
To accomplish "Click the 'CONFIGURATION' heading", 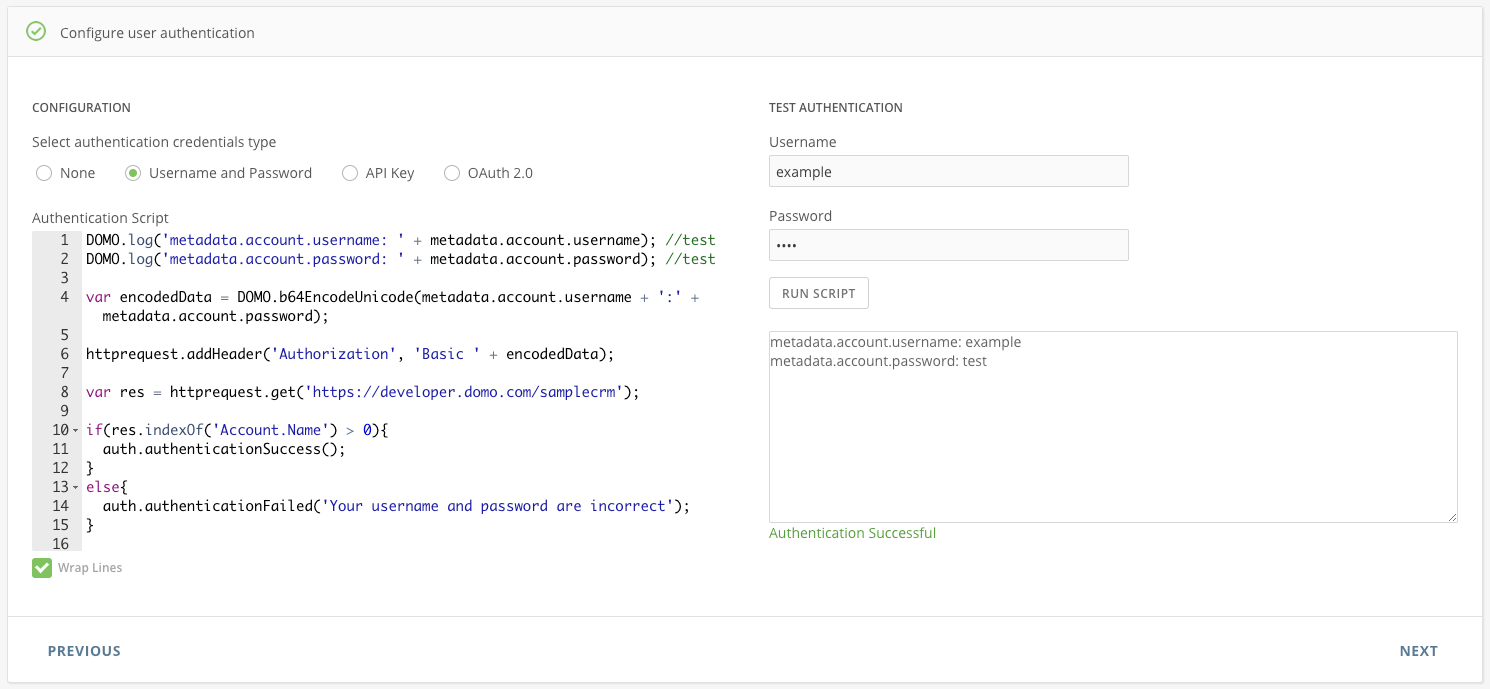I will [81, 108].
